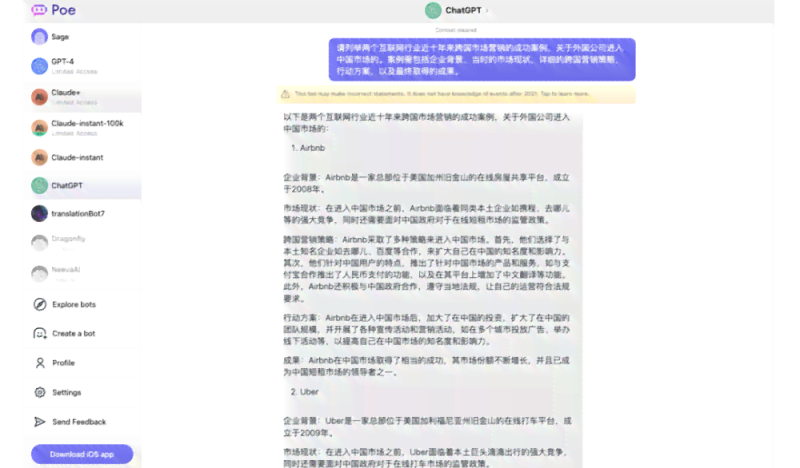The image size is (800, 468).
Task: Open the GPT-4 bot avatar
Action: [39, 66]
